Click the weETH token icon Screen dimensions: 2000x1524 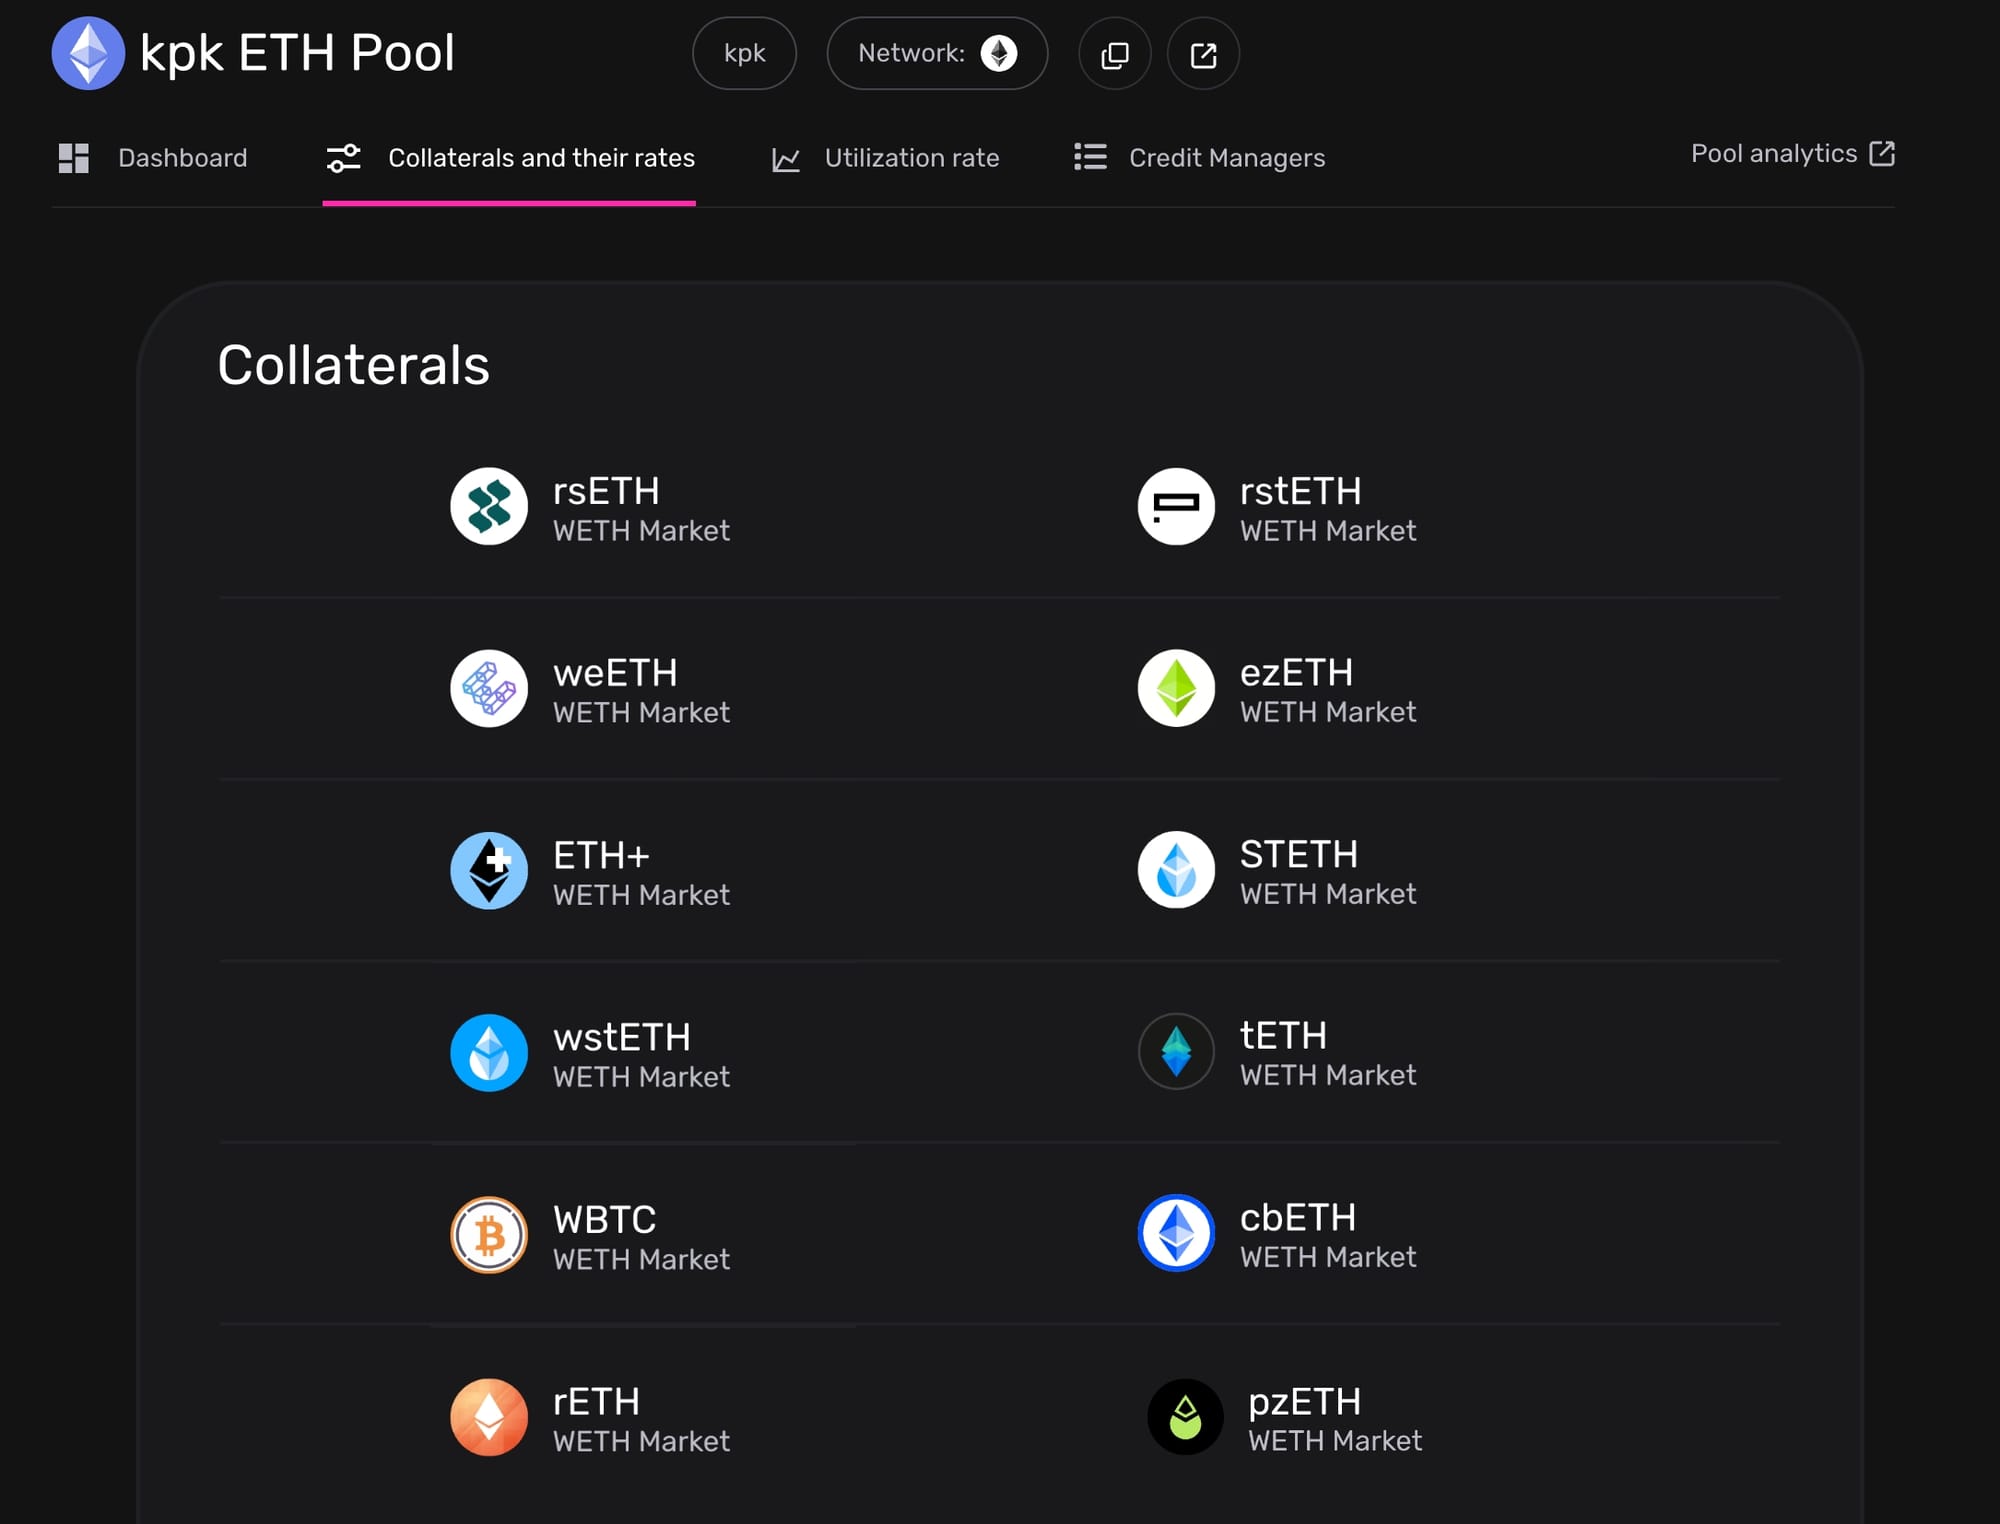pyautogui.click(x=489, y=688)
